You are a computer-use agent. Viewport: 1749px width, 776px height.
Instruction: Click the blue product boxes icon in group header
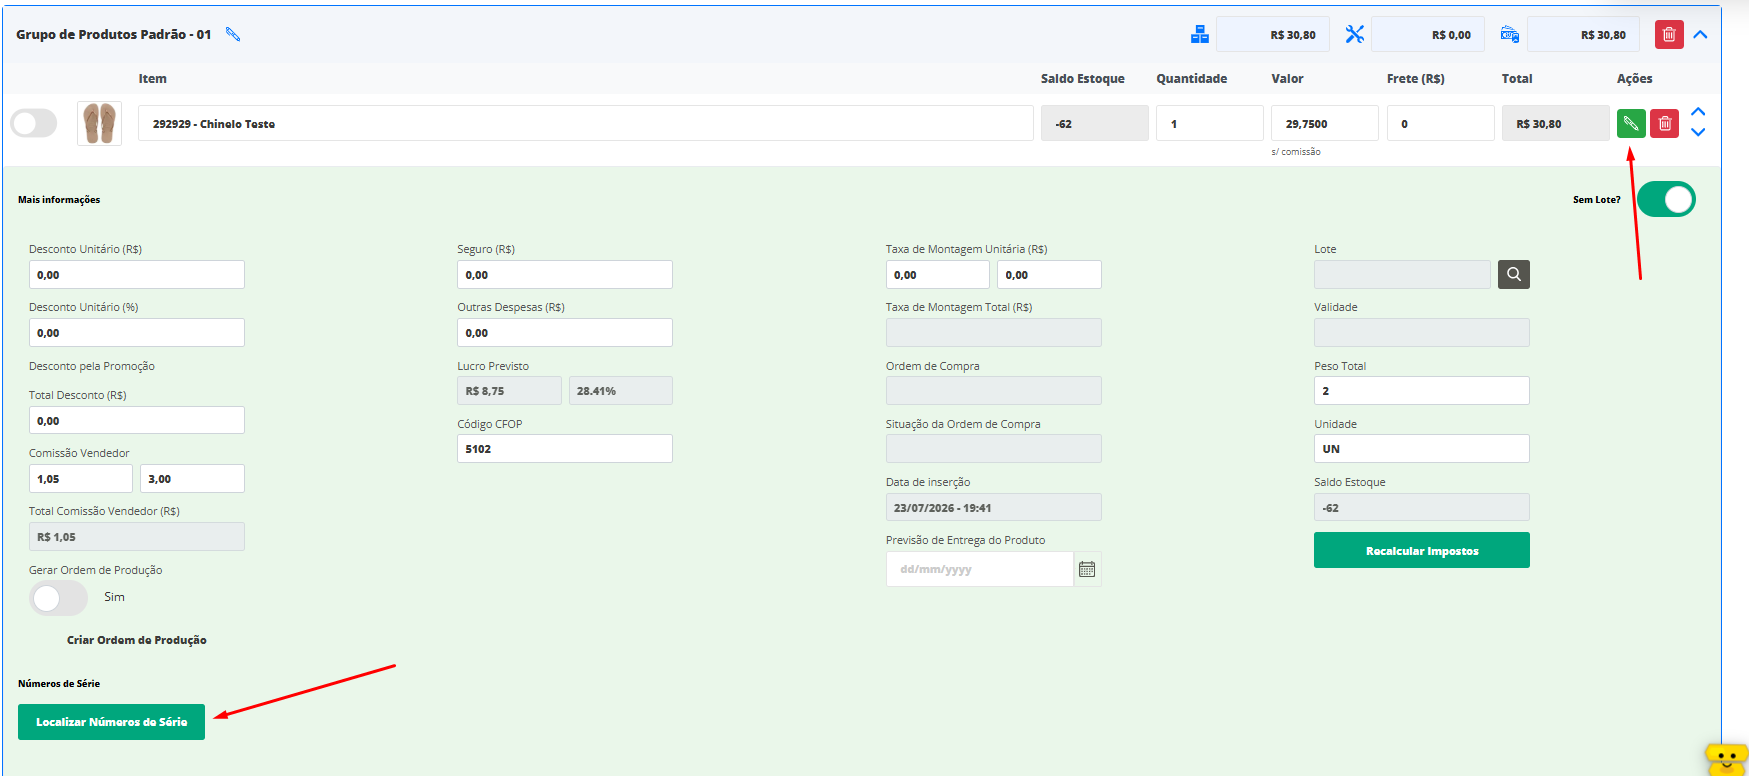coord(1200,35)
